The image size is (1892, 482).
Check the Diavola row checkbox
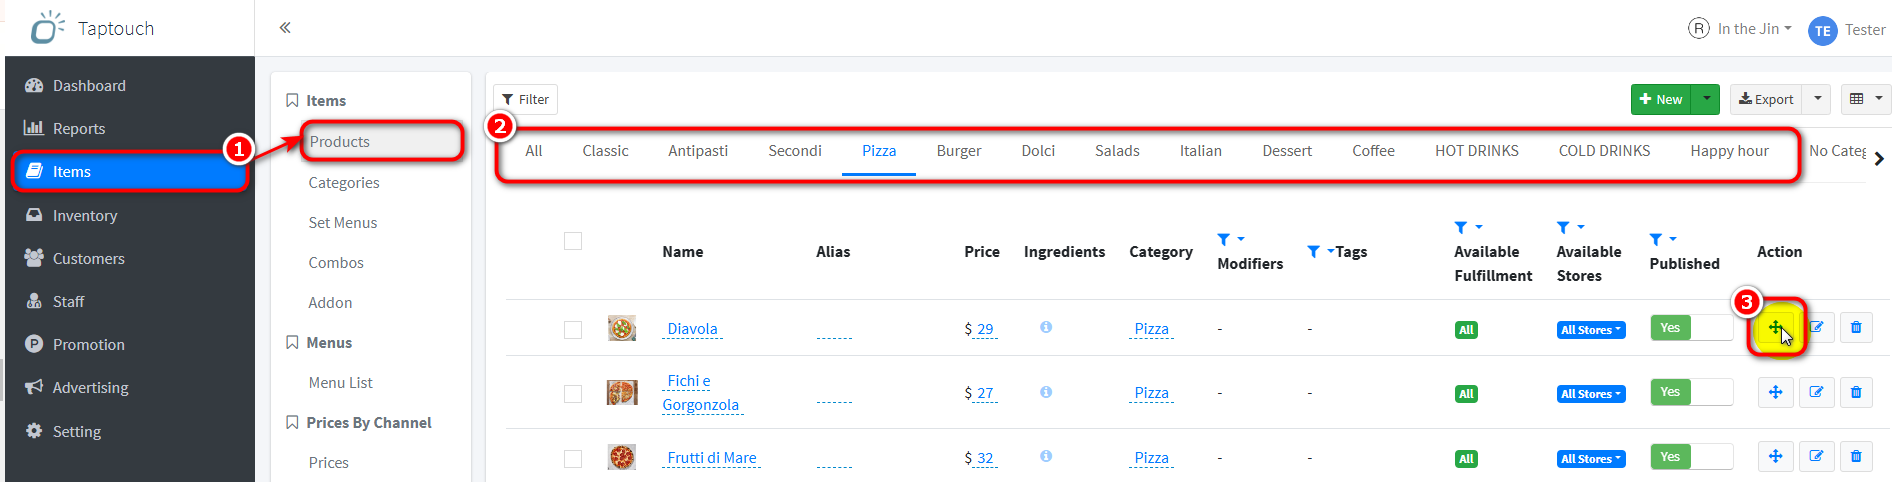(573, 329)
